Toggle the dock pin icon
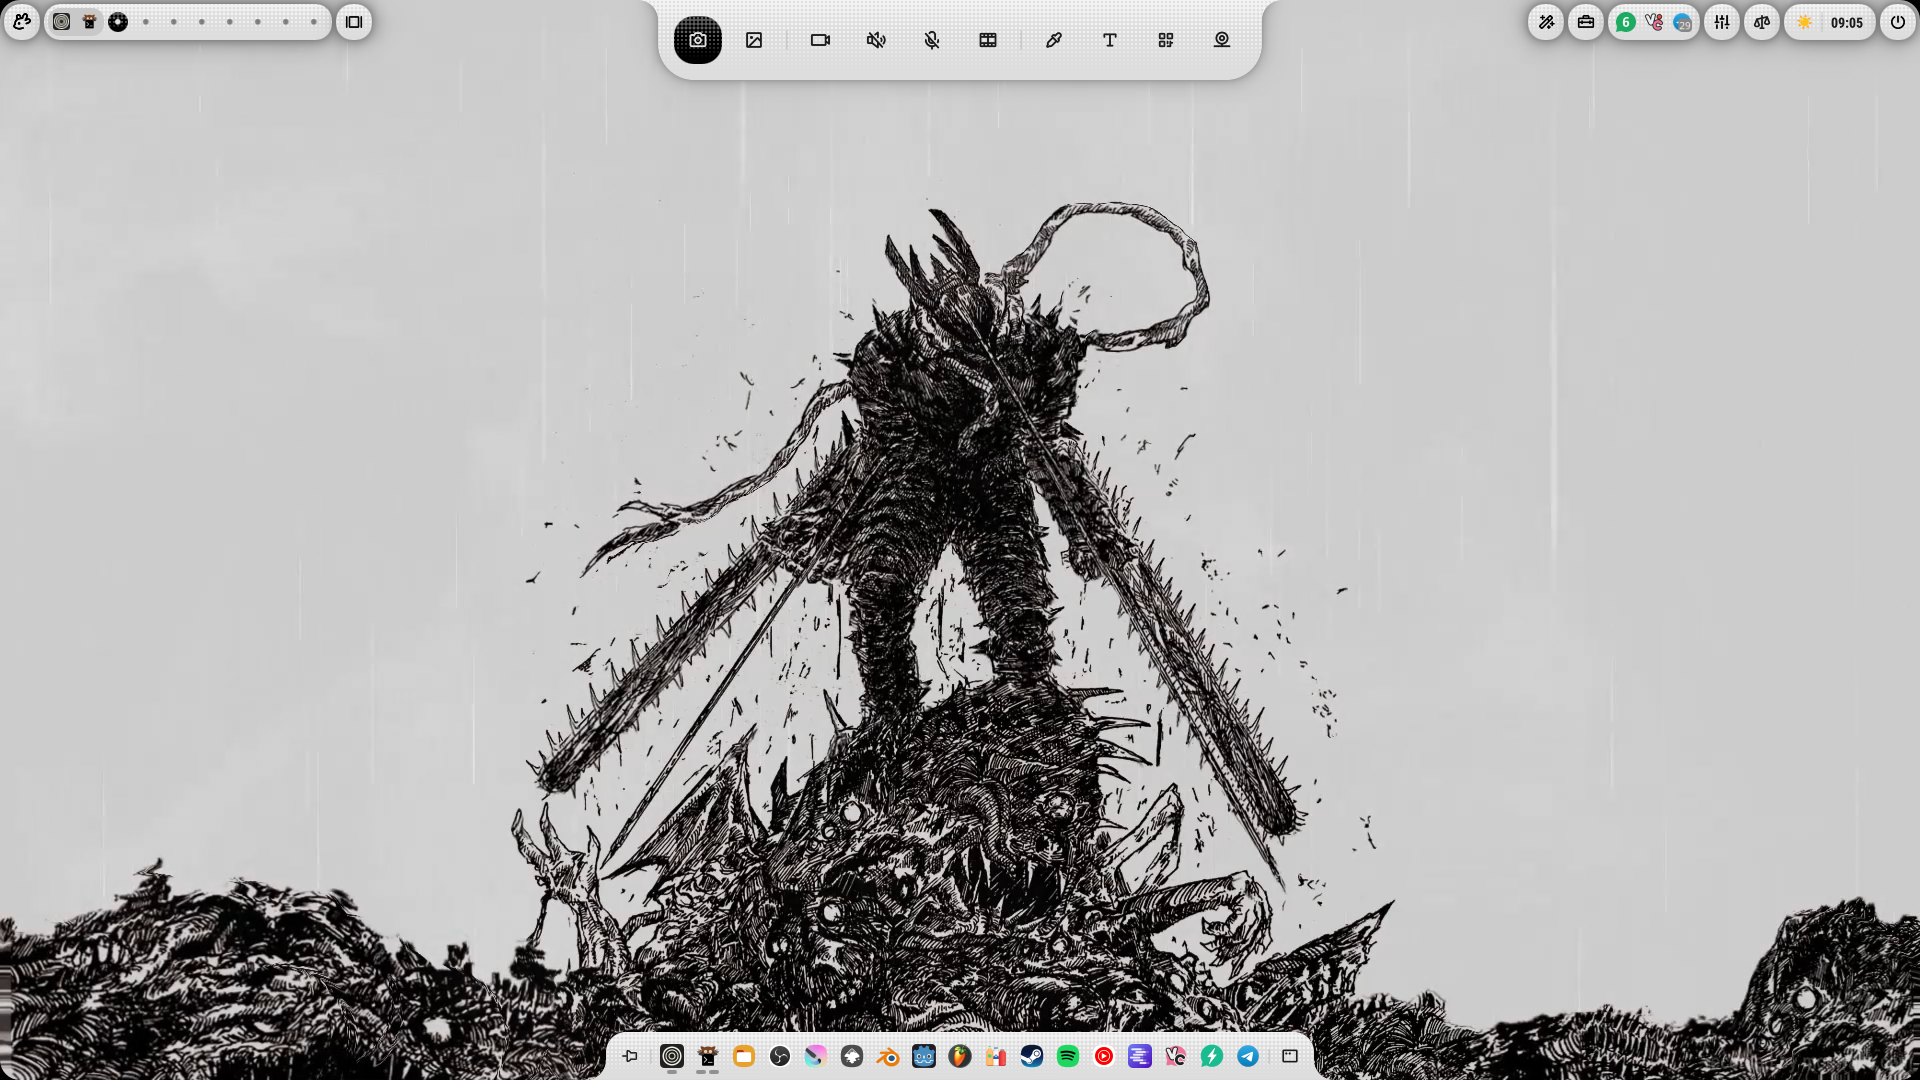 click(x=630, y=1056)
